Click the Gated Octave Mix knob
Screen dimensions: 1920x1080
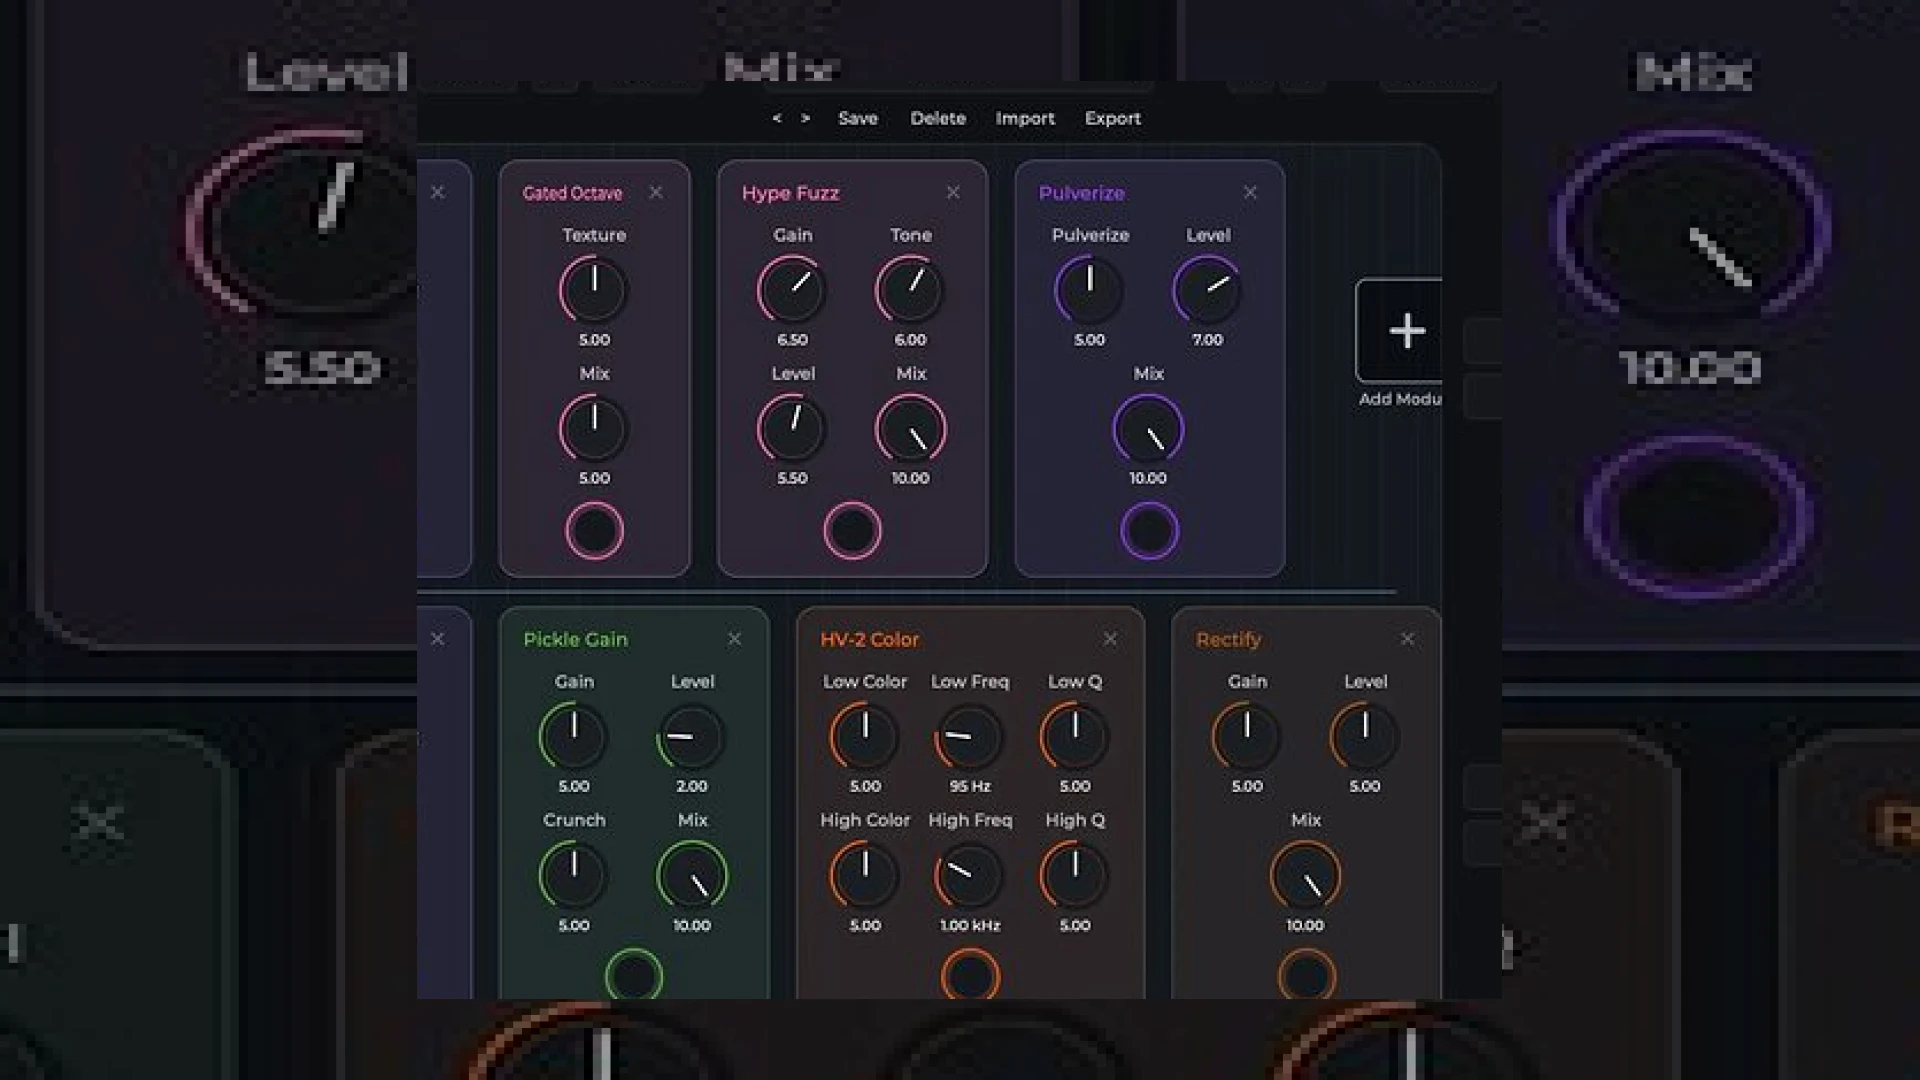point(594,428)
